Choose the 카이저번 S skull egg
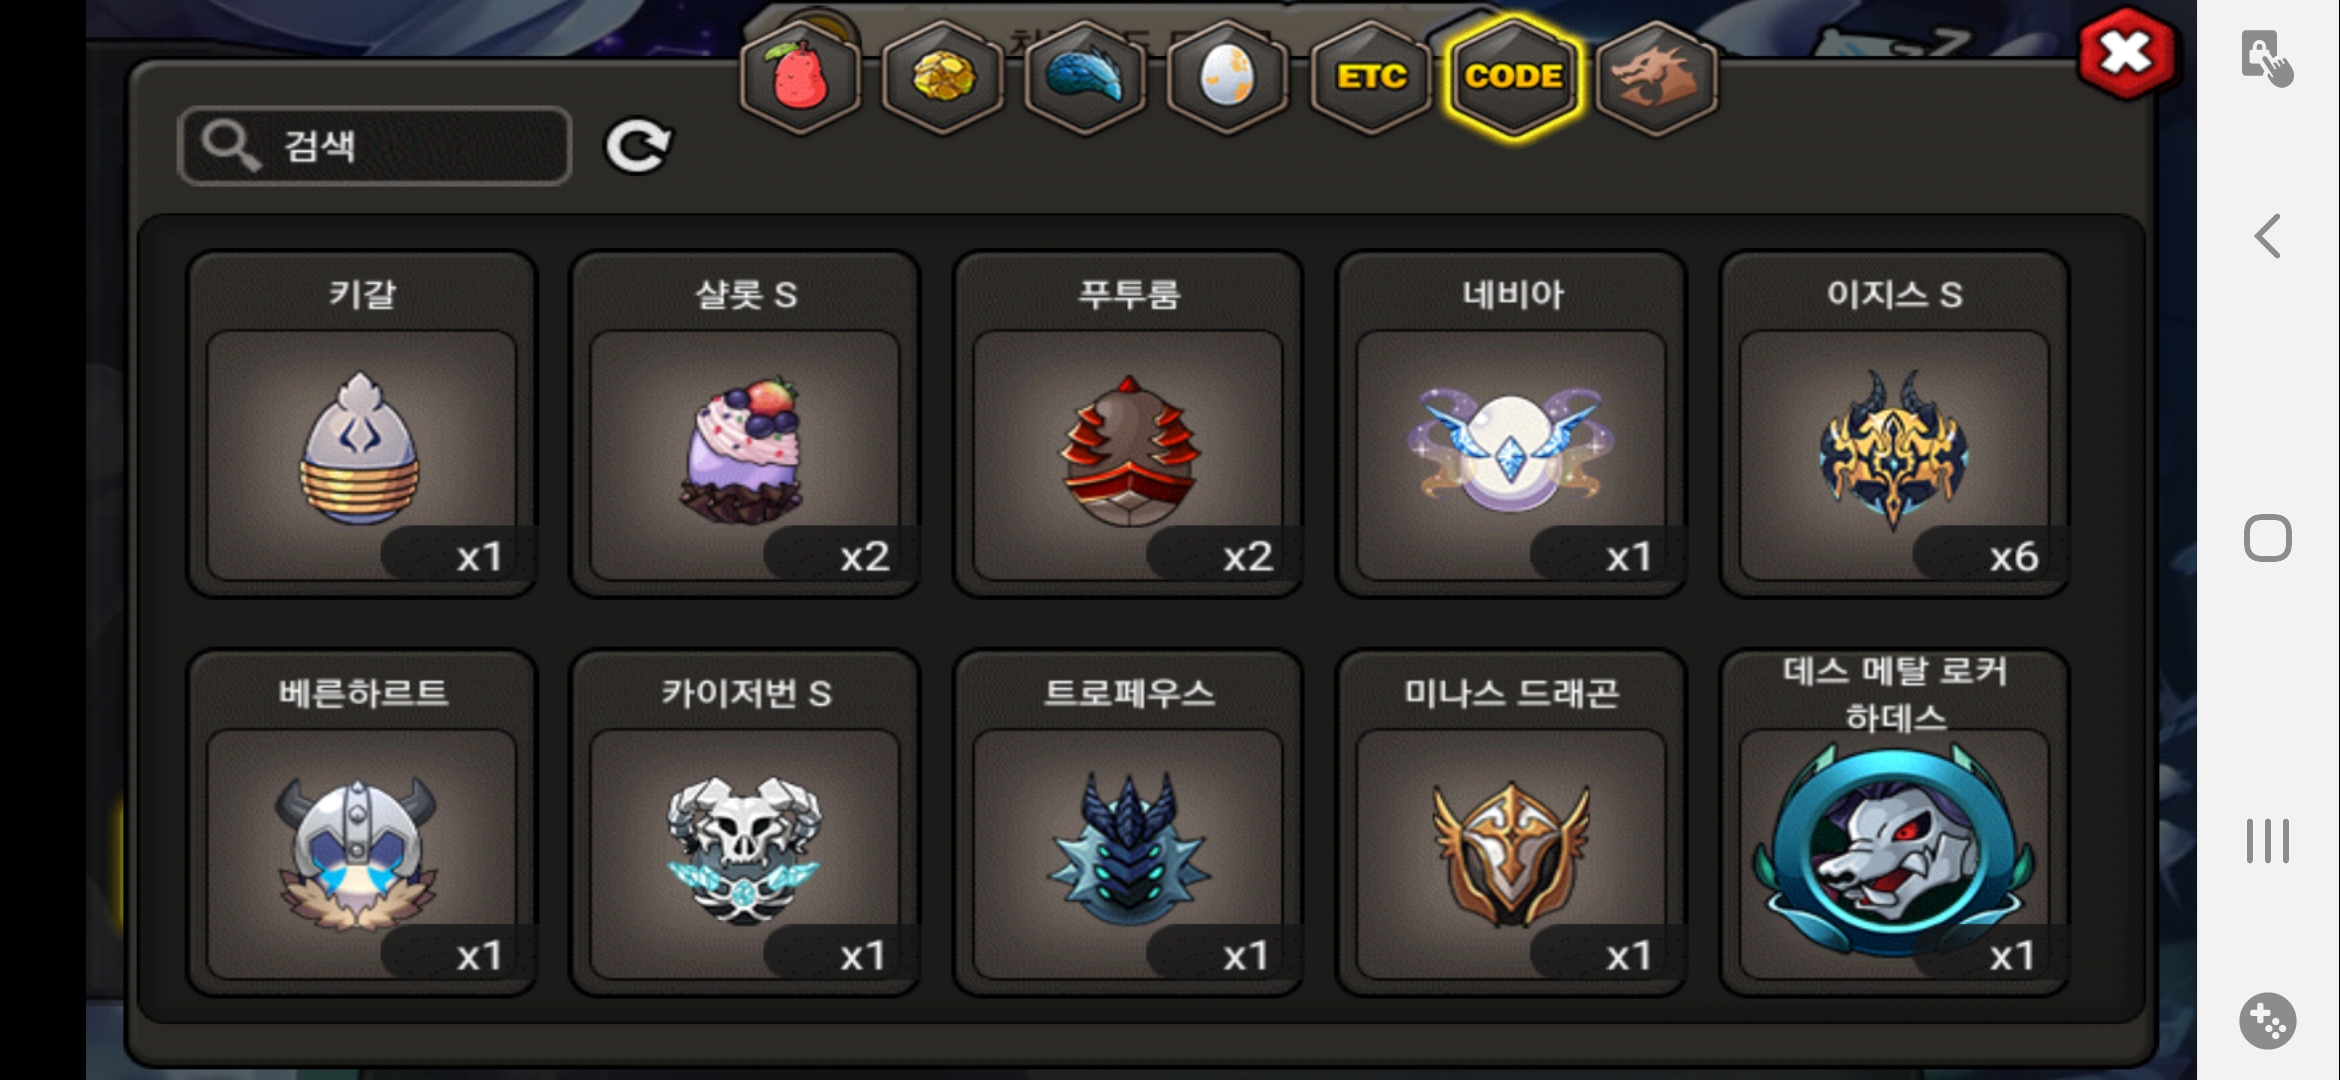This screenshot has height=1080, width=2340. (745, 823)
